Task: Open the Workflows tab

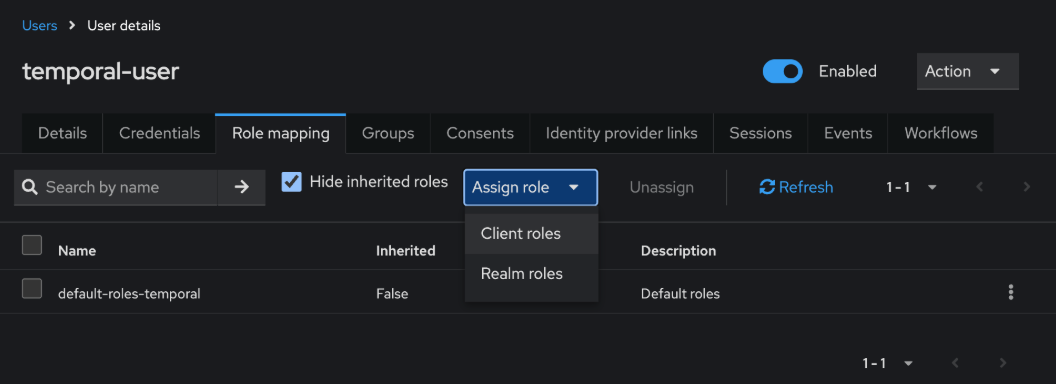Action: [x=941, y=133]
